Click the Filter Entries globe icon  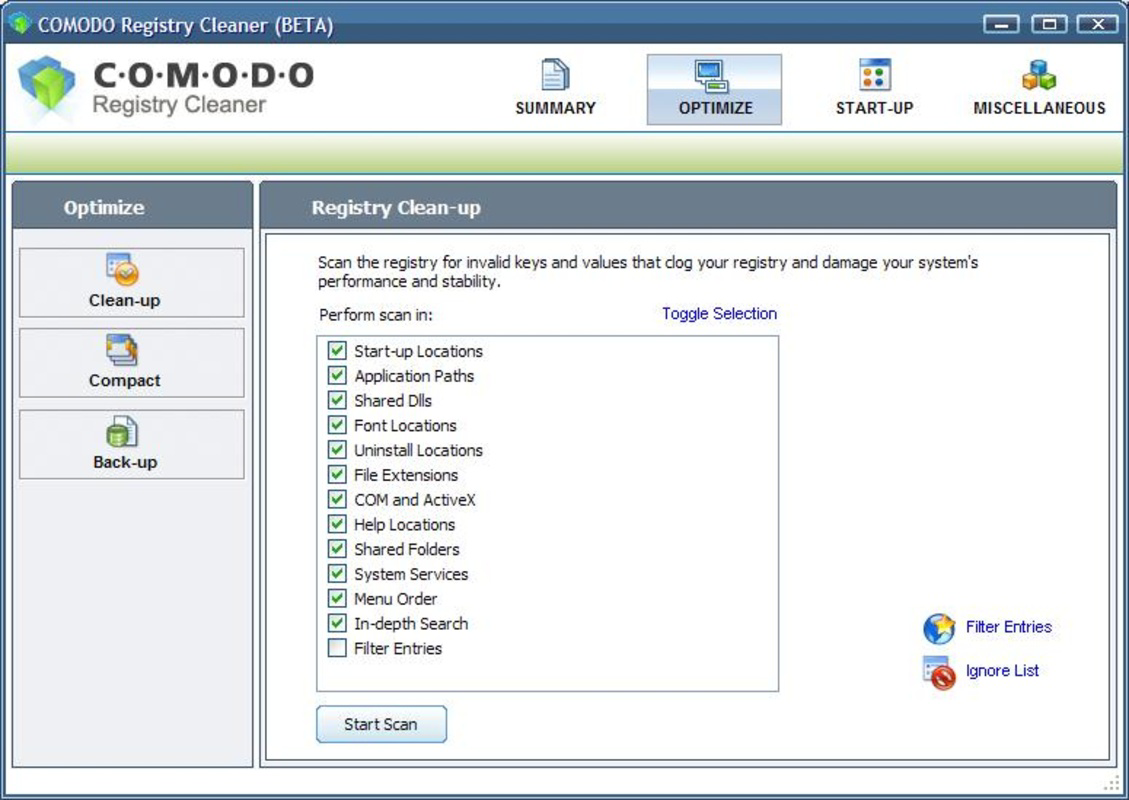[x=939, y=628]
